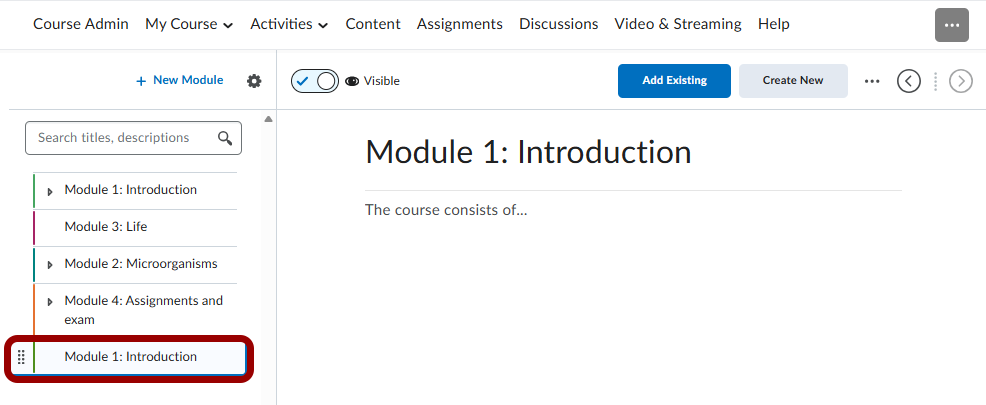Click the search titles, descriptions field
The image size is (986, 405).
tap(120, 138)
